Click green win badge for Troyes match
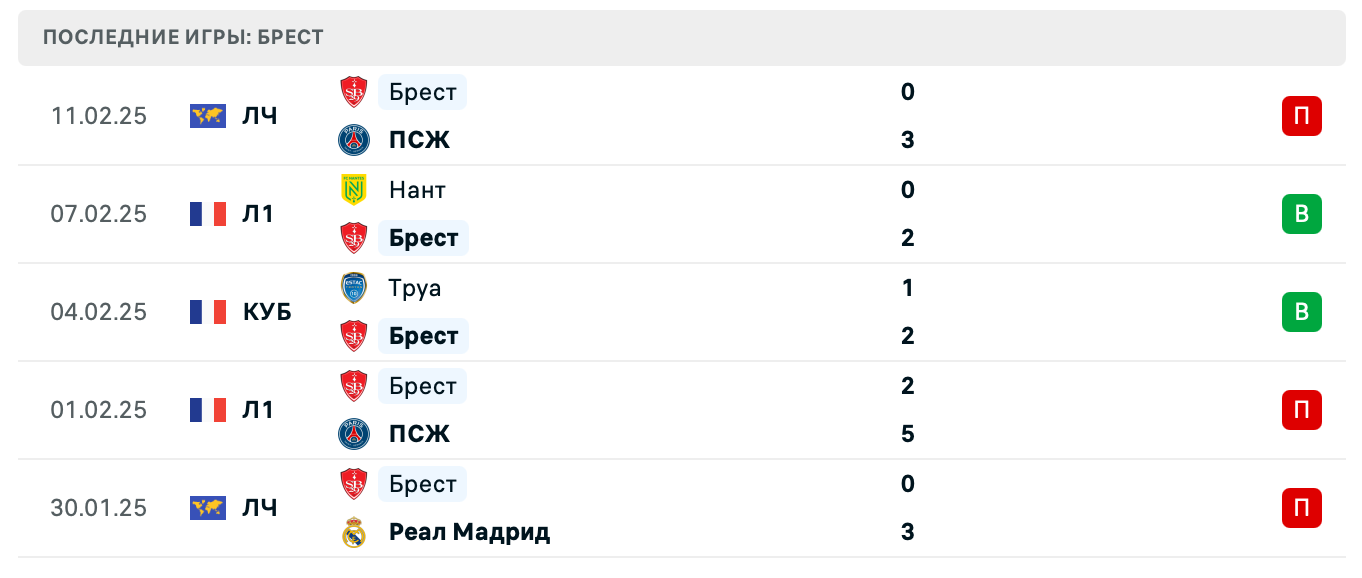 (1301, 312)
